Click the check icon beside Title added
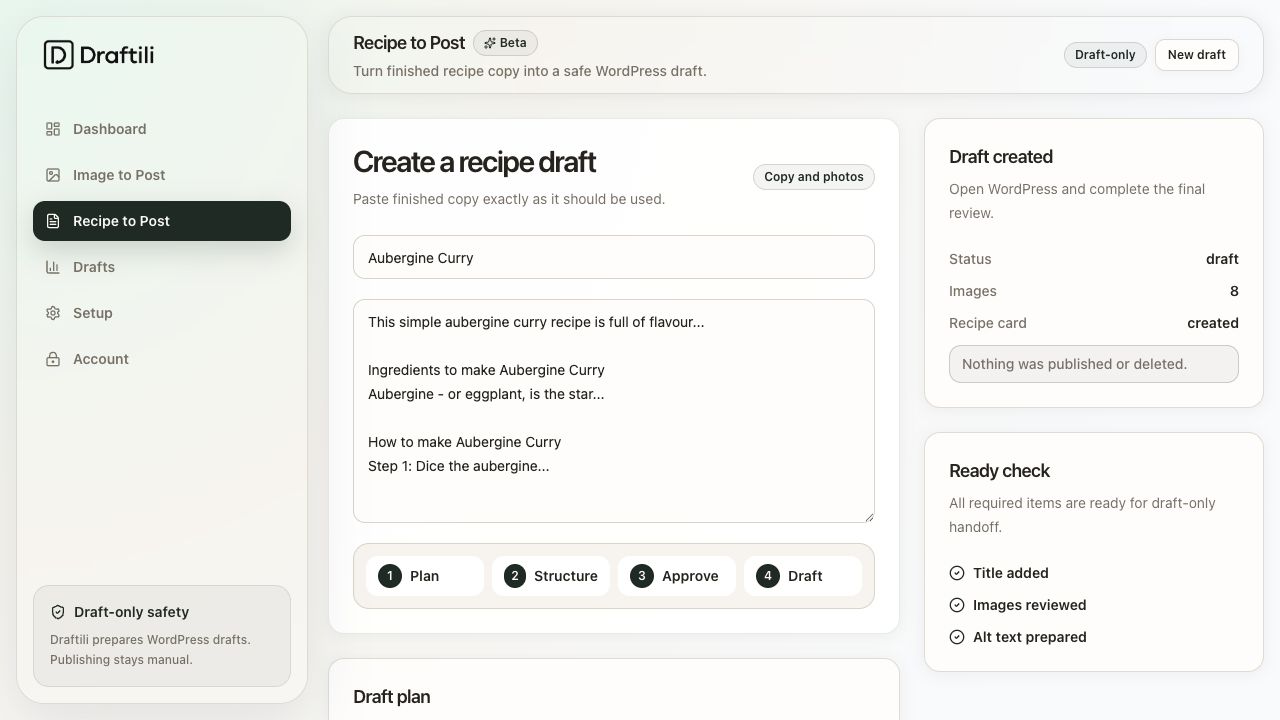Screen dimensions: 1280x720 coord(957,573)
